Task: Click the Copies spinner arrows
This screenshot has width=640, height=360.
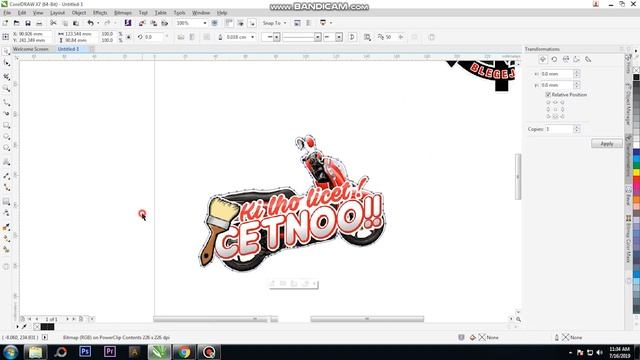Action: [x=577, y=129]
